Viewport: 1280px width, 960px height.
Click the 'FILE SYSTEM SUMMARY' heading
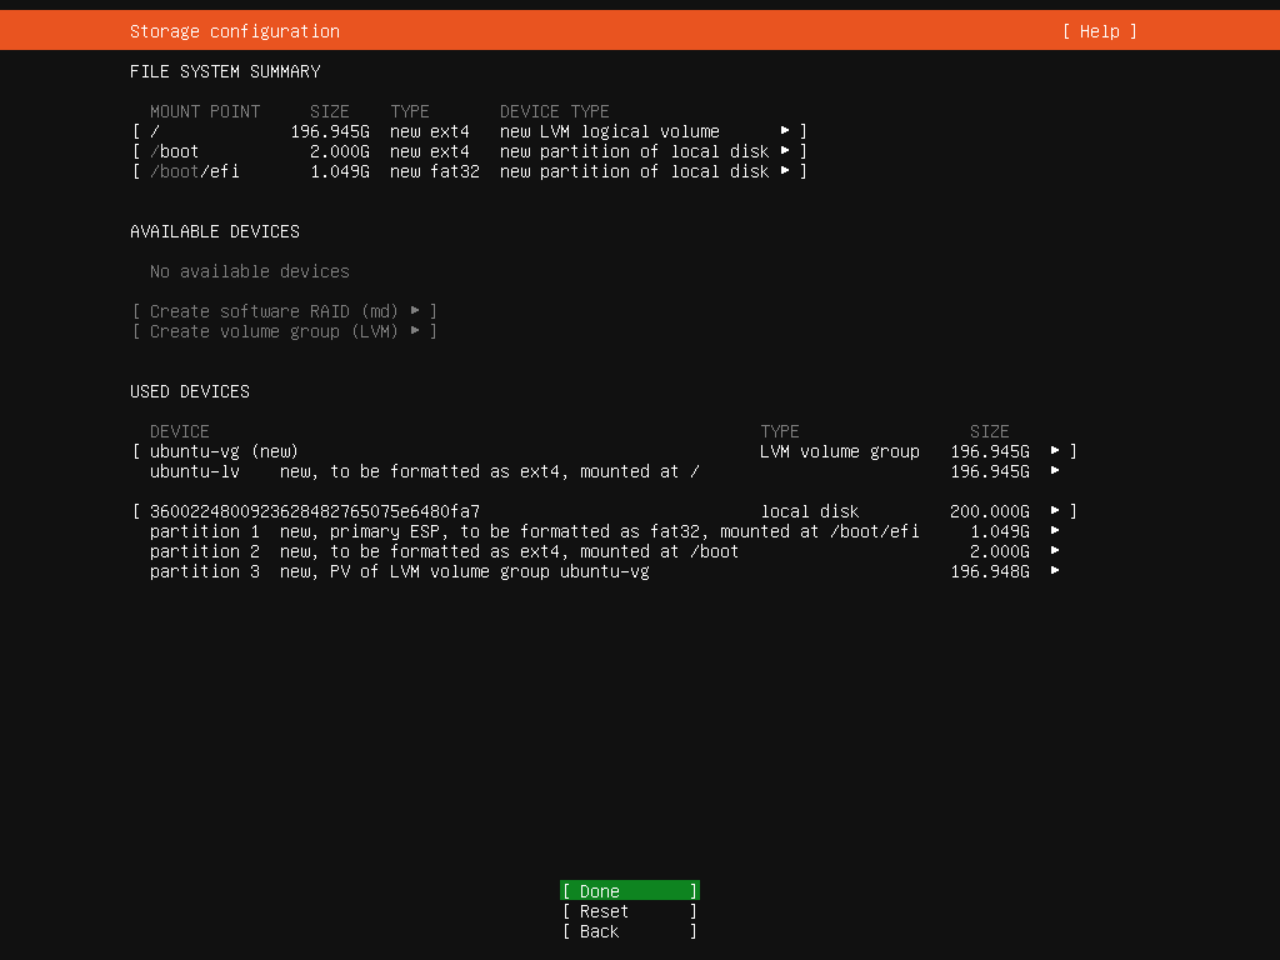[224, 71]
